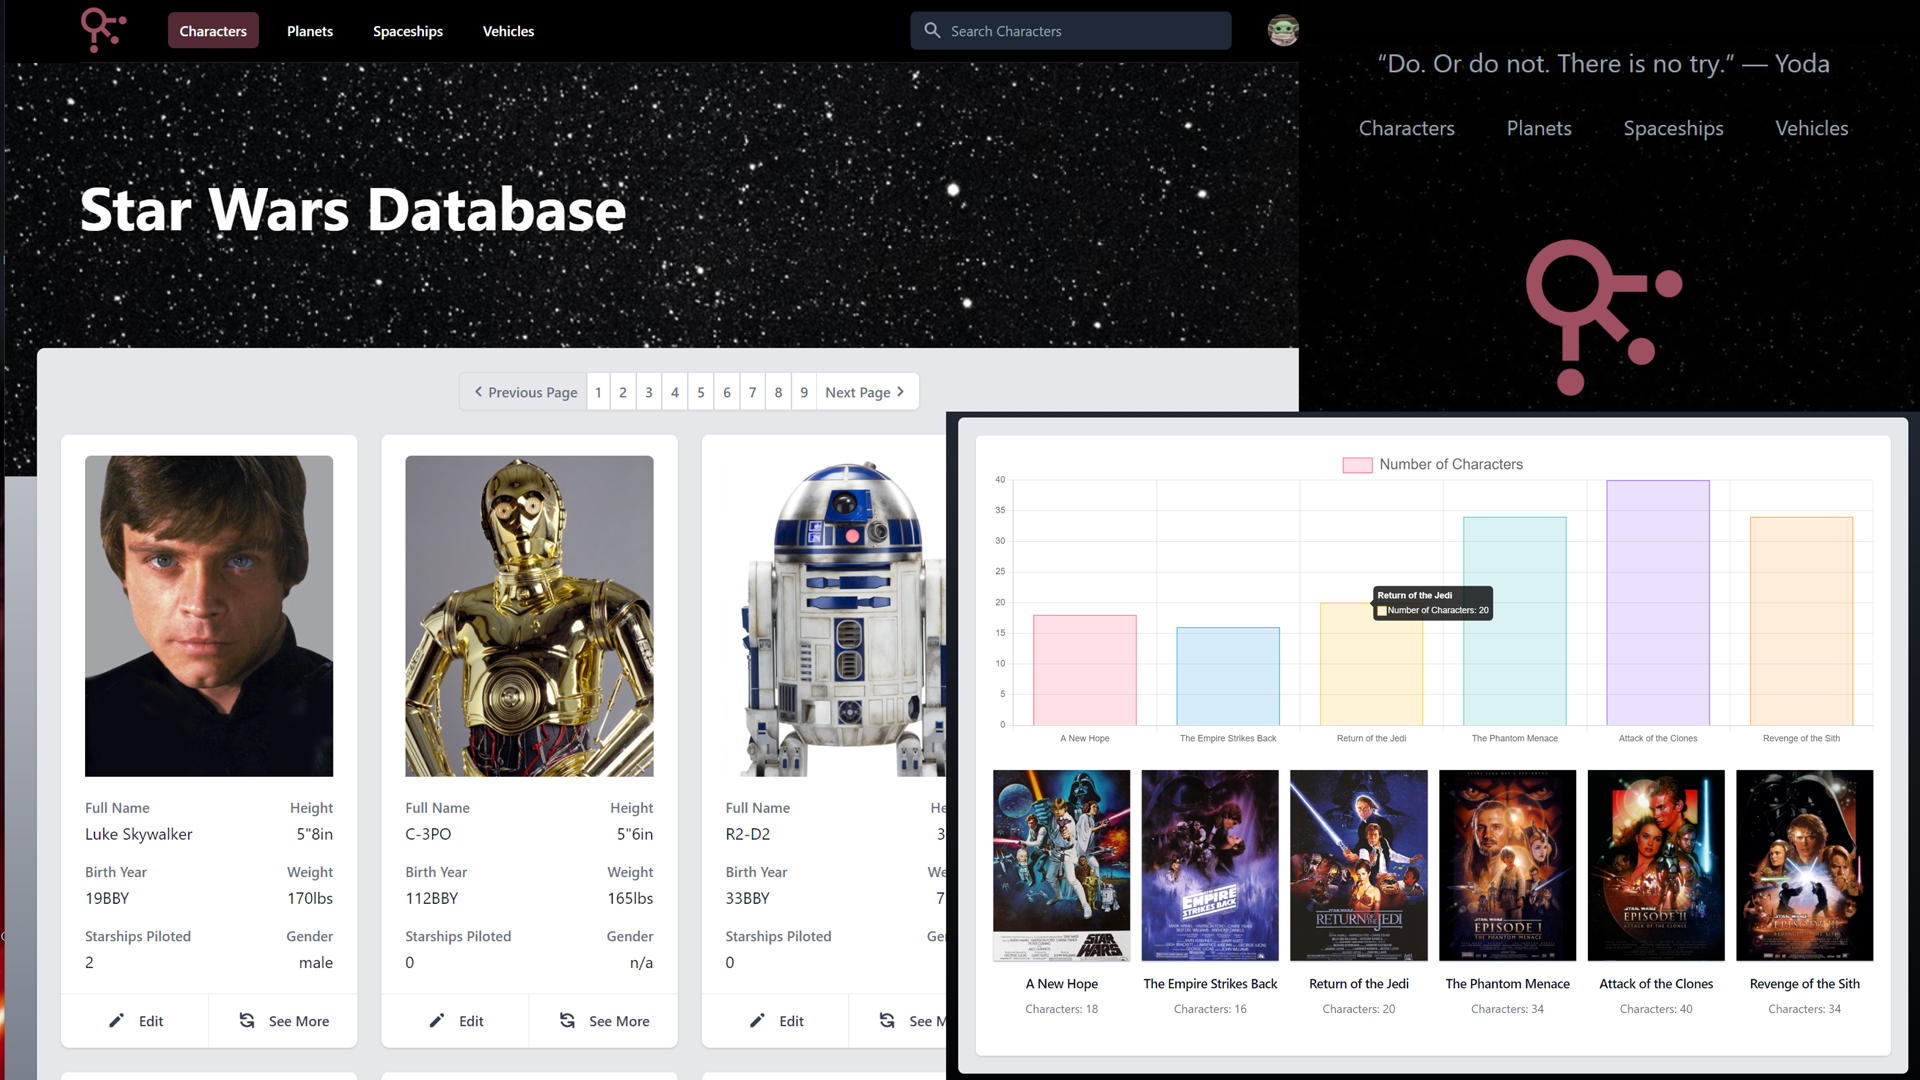1920x1080 pixels.
Task: Select the Vehicles link in the quote panel navigation
Action: click(x=1811, y=128)
